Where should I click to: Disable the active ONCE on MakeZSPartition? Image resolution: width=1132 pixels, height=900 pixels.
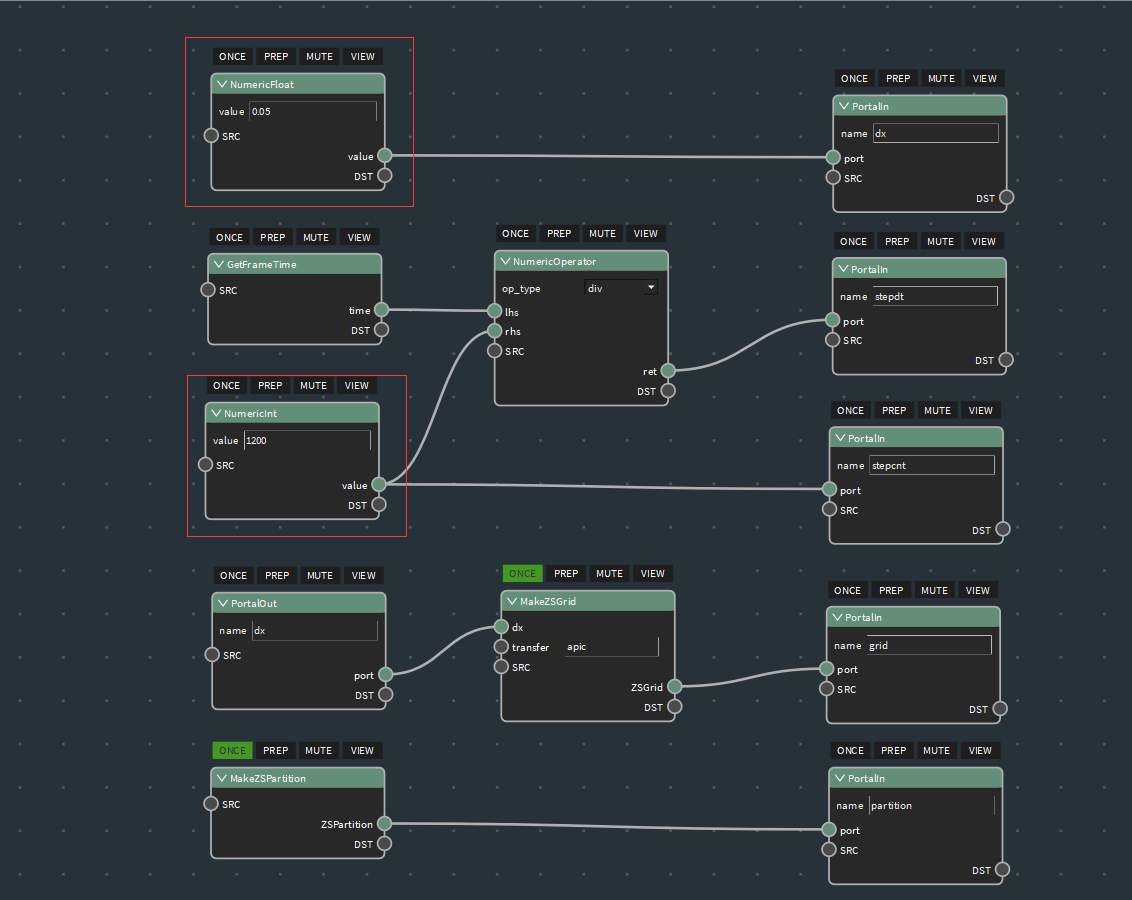(232, 751)
